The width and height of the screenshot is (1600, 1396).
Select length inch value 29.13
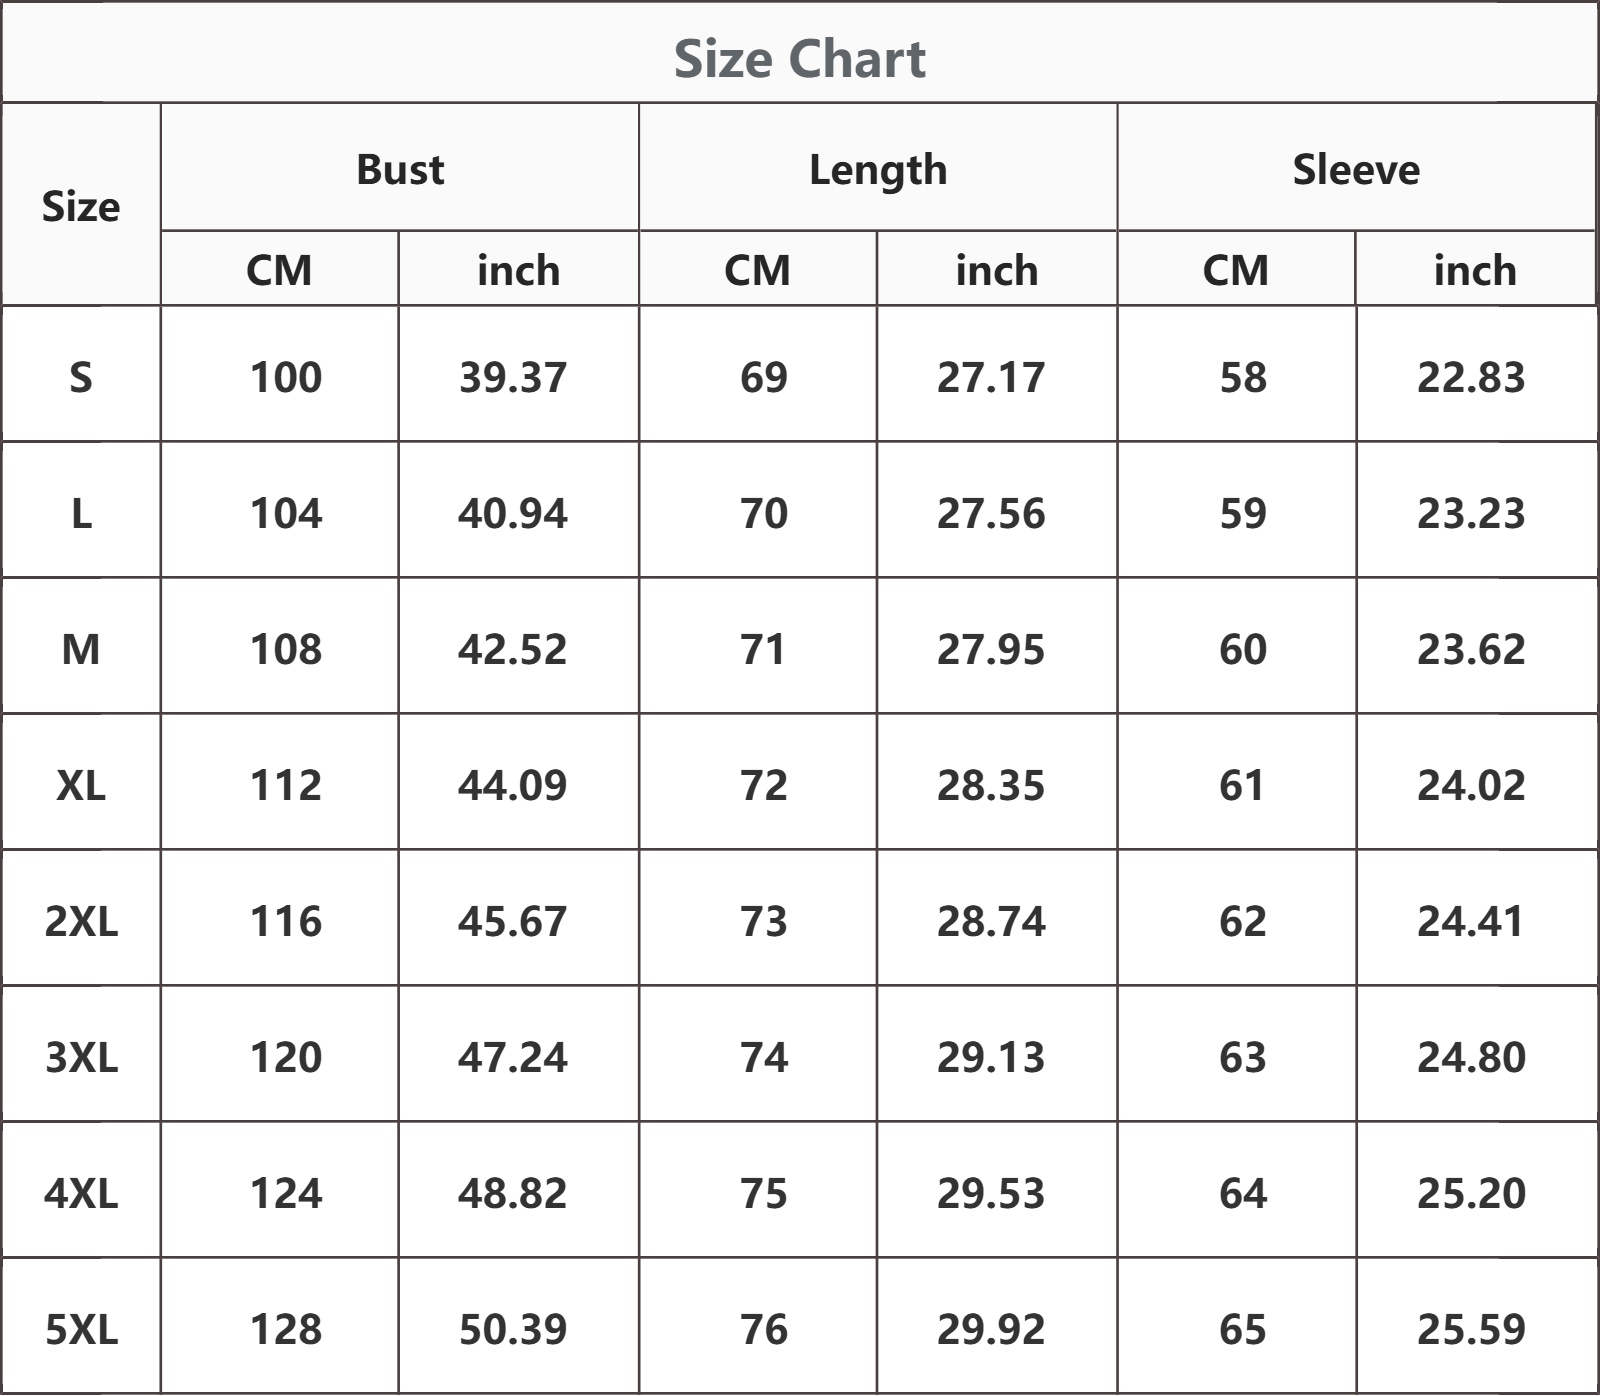point(991,1057)
